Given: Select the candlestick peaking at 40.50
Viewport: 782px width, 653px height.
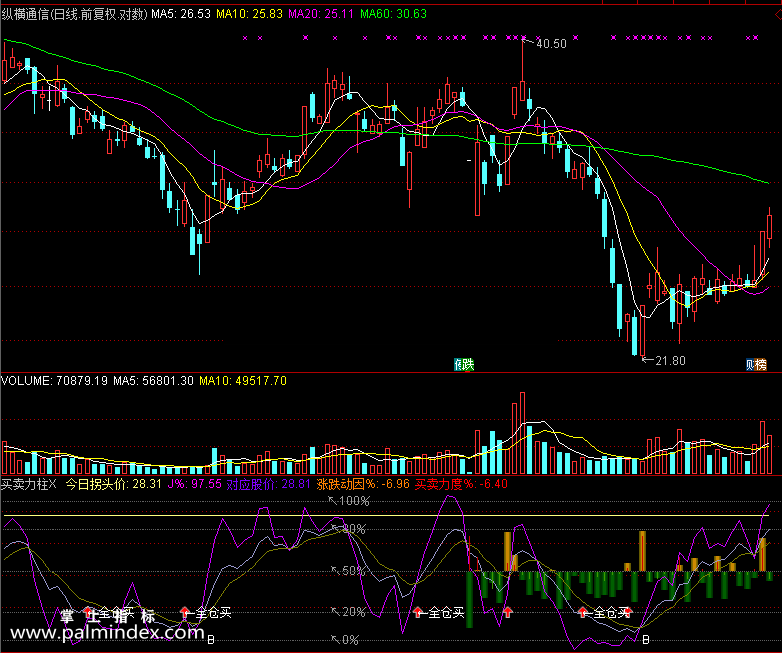Looking at the screenshot, I should [x=522, y=70].
